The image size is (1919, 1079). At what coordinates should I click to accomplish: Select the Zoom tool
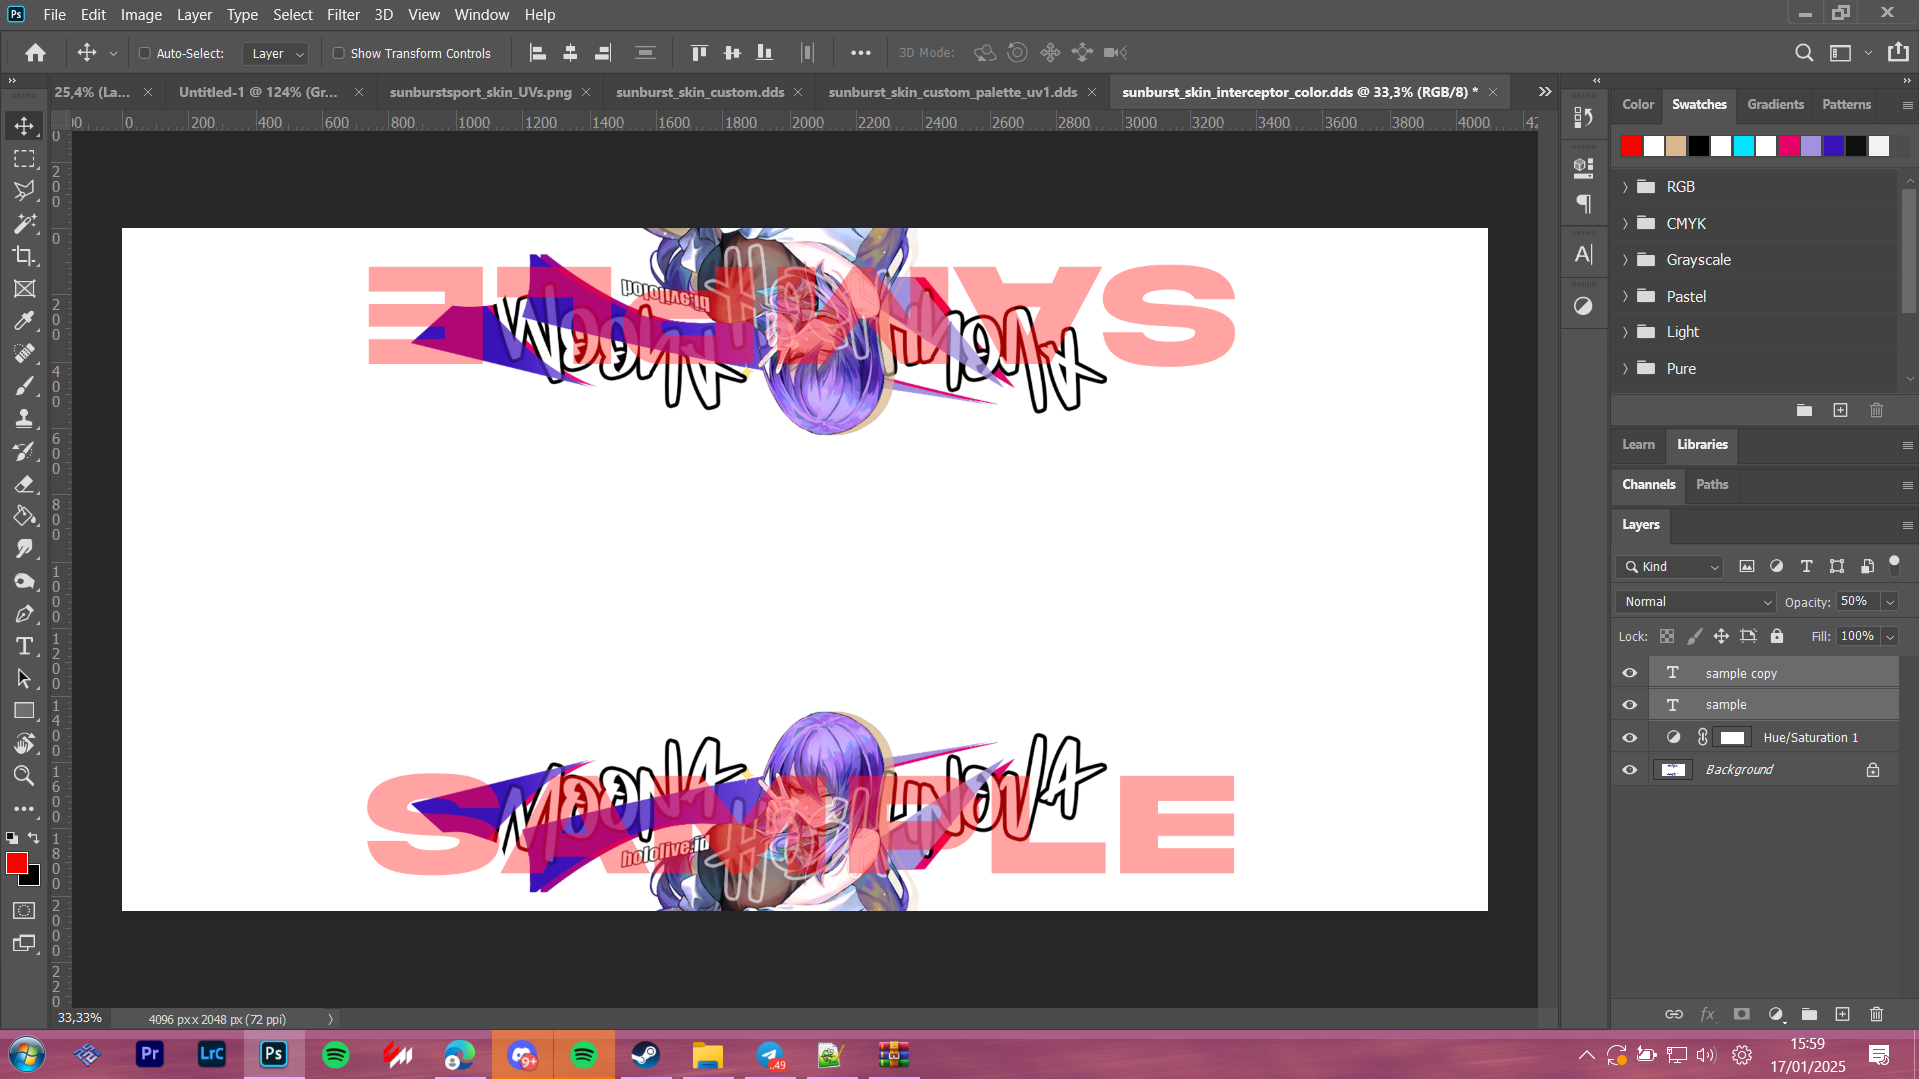coord(24,775)
